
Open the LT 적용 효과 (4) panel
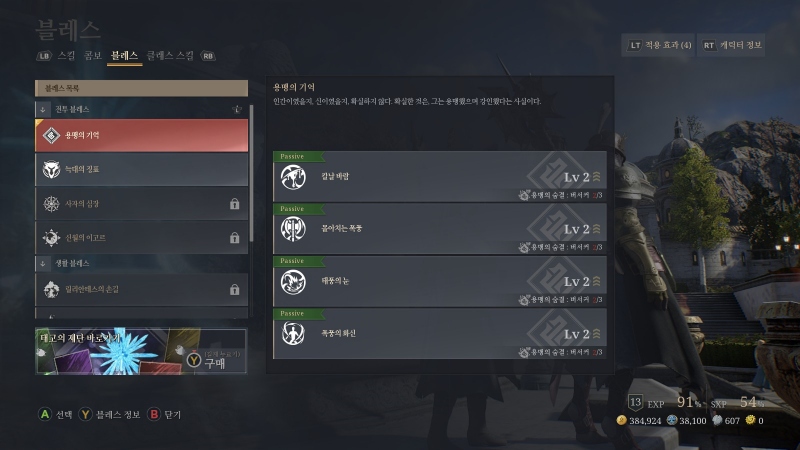coord(659,45)
